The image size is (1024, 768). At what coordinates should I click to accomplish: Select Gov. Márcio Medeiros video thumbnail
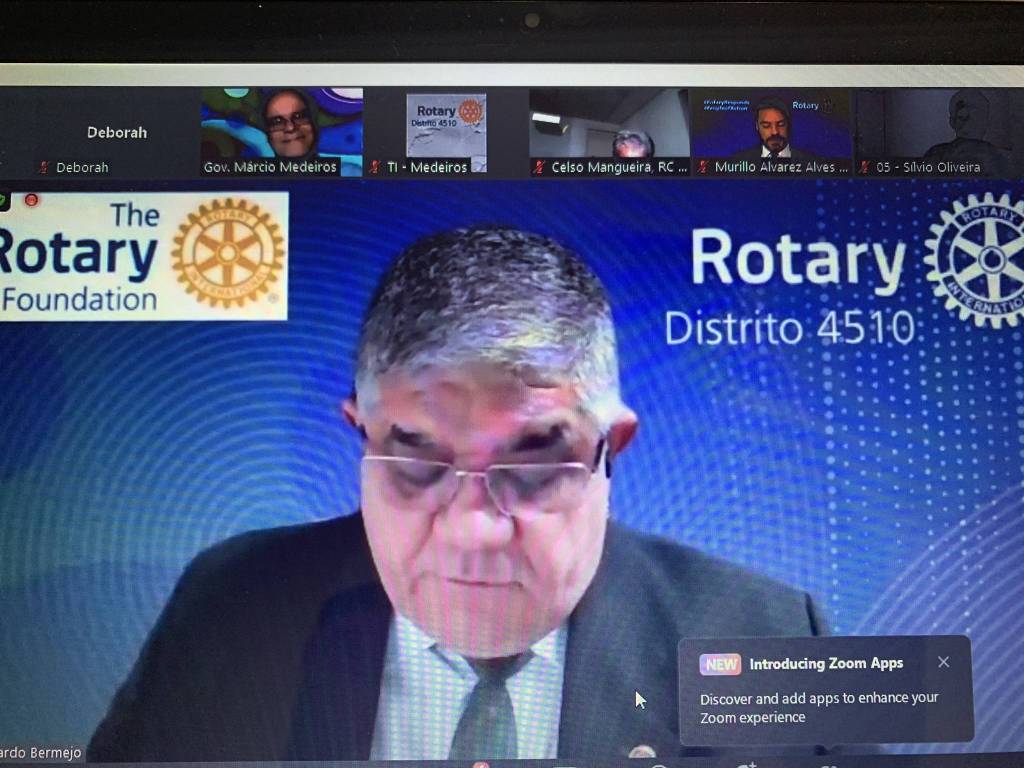click(x=282, y=125)
